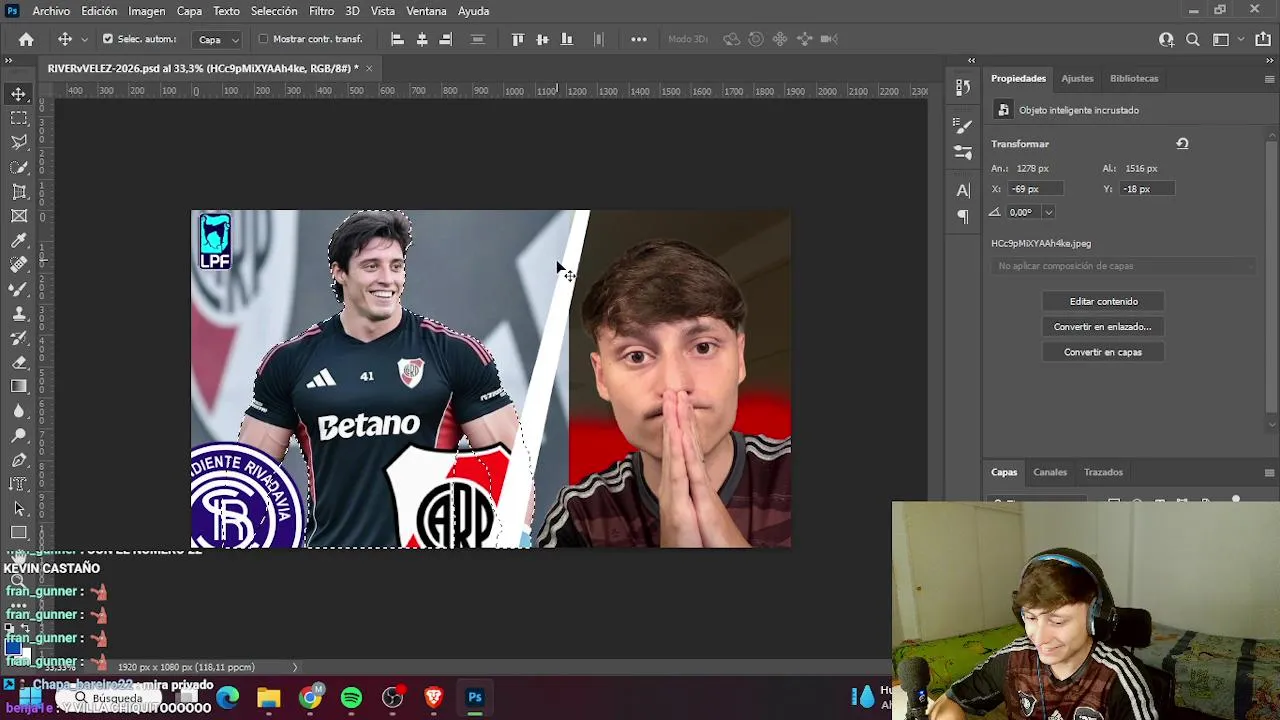Open the Ventana menu
Screen dimensions: 1280x720
[x=426, y=11]
